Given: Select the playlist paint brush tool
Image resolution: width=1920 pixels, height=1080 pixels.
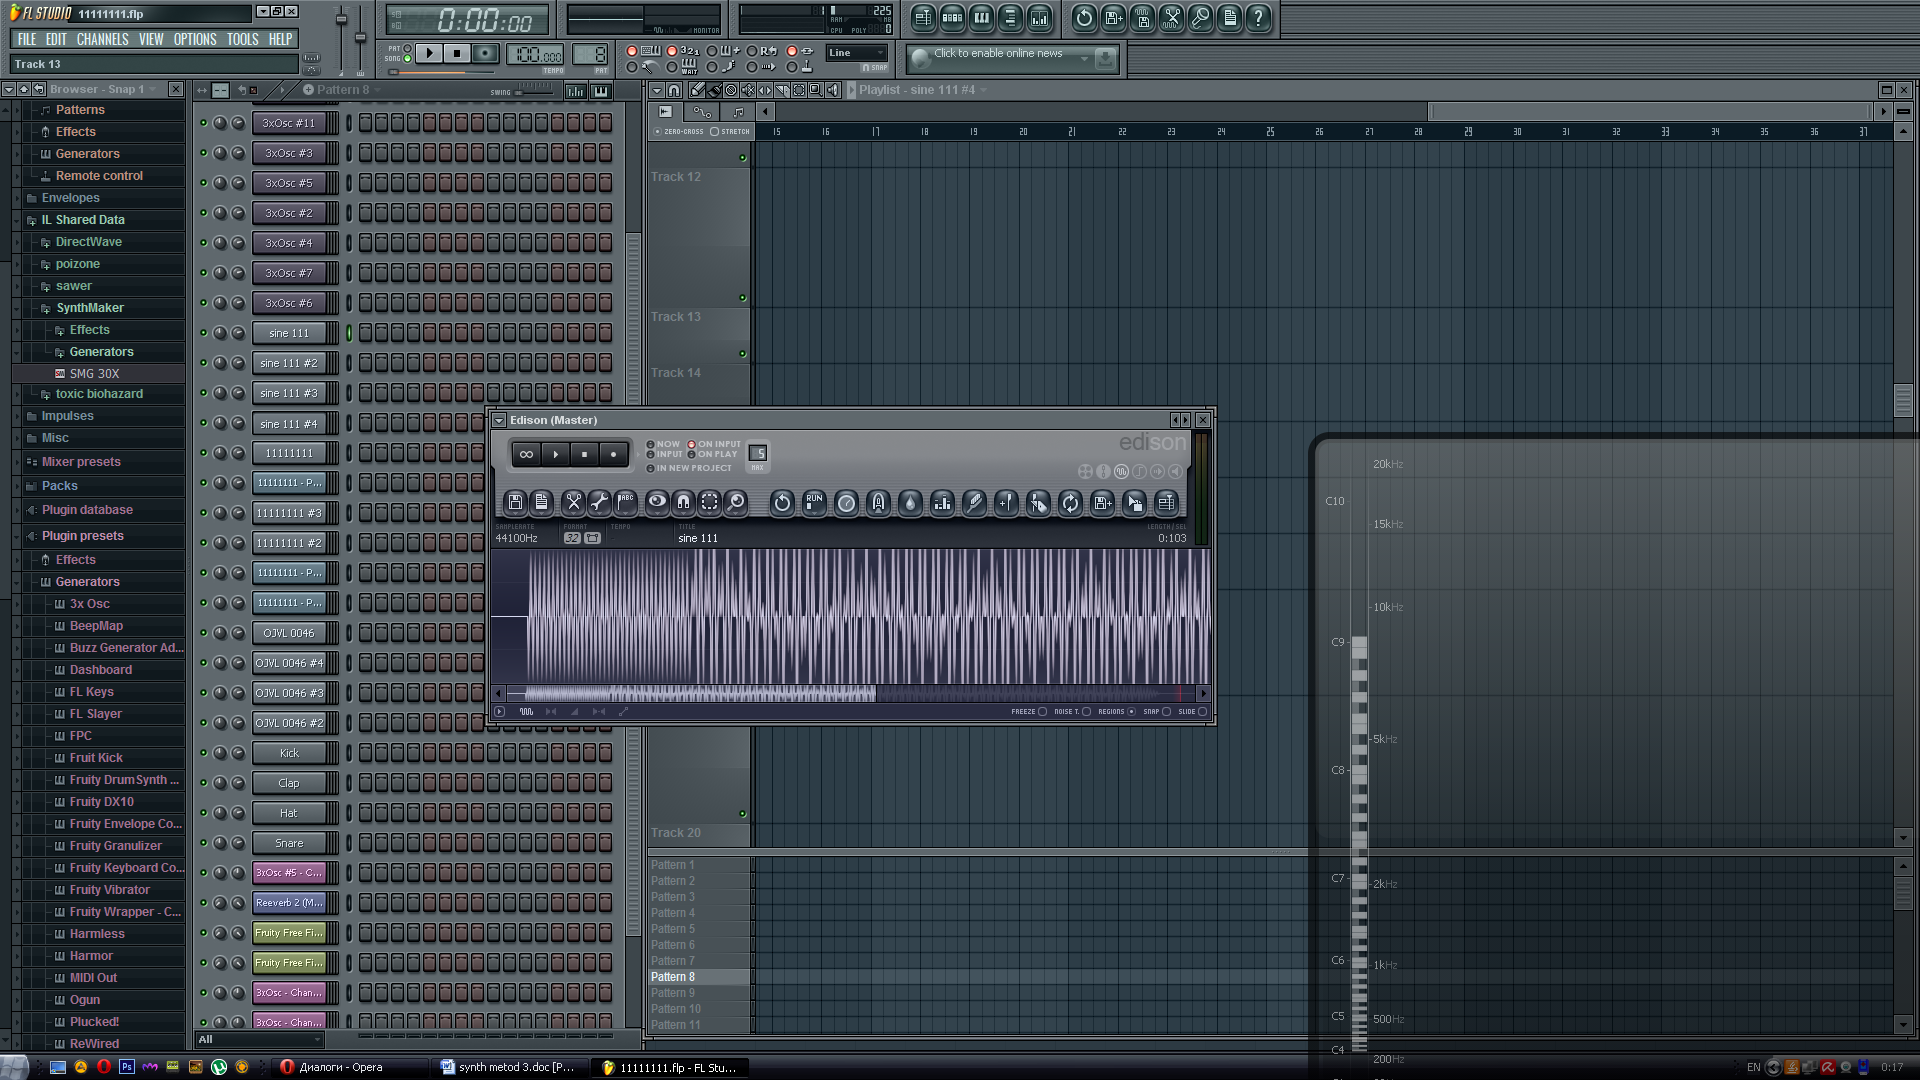Looking at the screenshot, I should click(x=714, y=90).
